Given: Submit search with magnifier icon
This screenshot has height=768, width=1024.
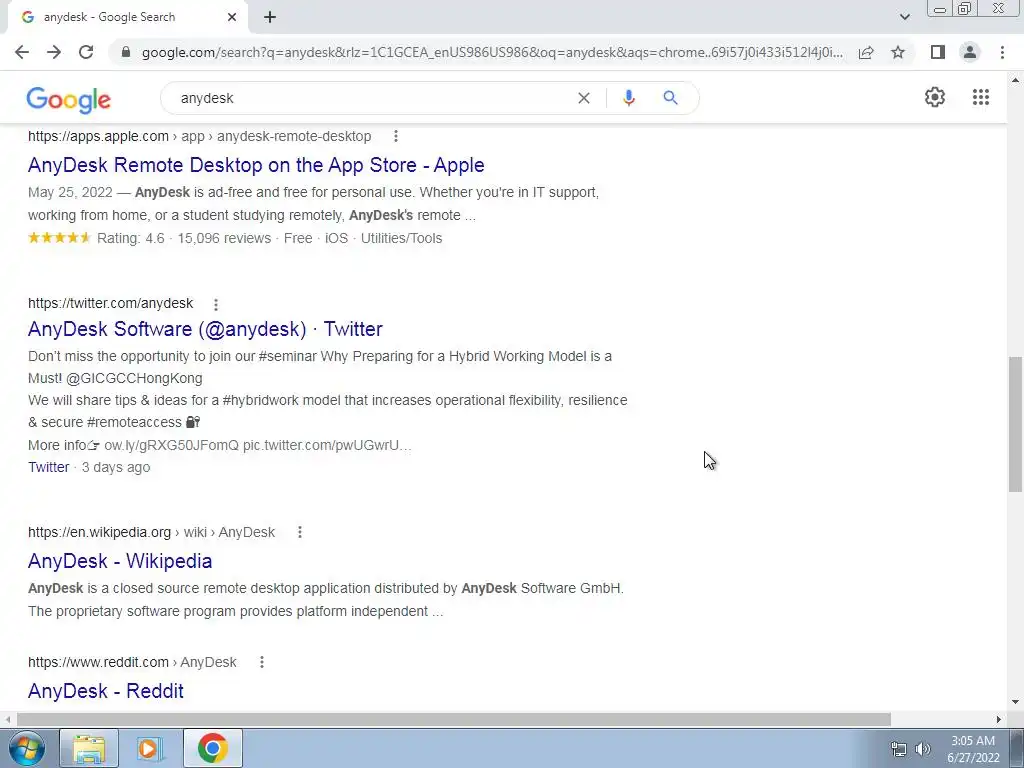Looking at the screenshot, I should tap(670, 98).
